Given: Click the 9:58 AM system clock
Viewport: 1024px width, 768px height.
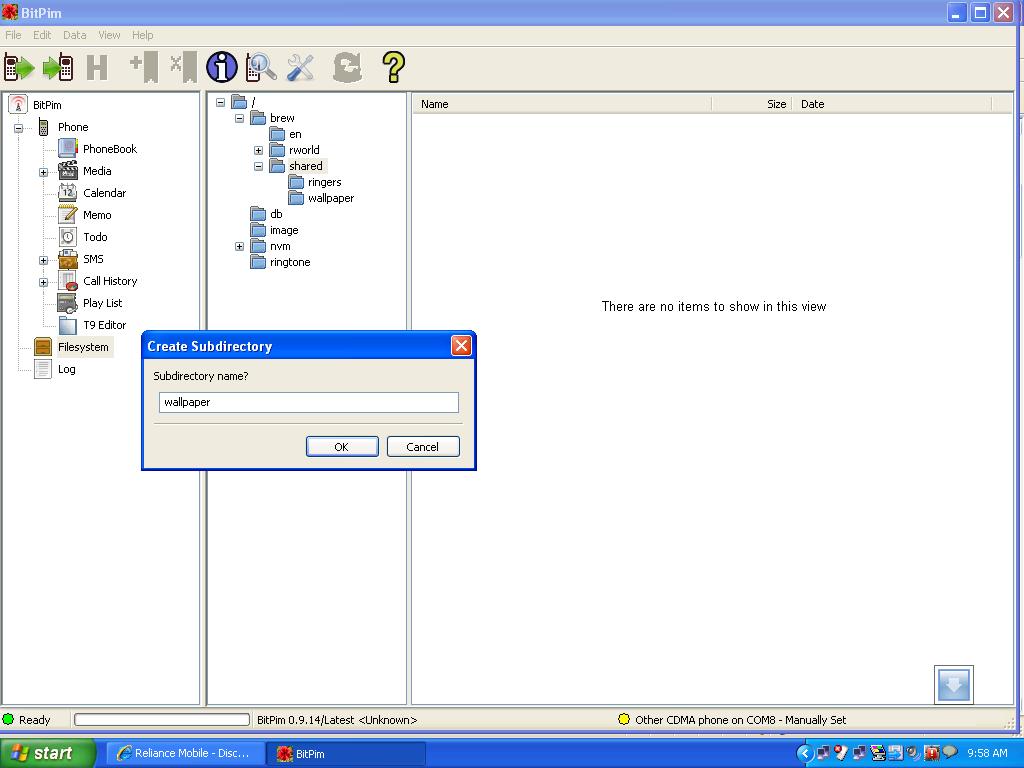Looking at the screenshot, I should tap(987, 753).
